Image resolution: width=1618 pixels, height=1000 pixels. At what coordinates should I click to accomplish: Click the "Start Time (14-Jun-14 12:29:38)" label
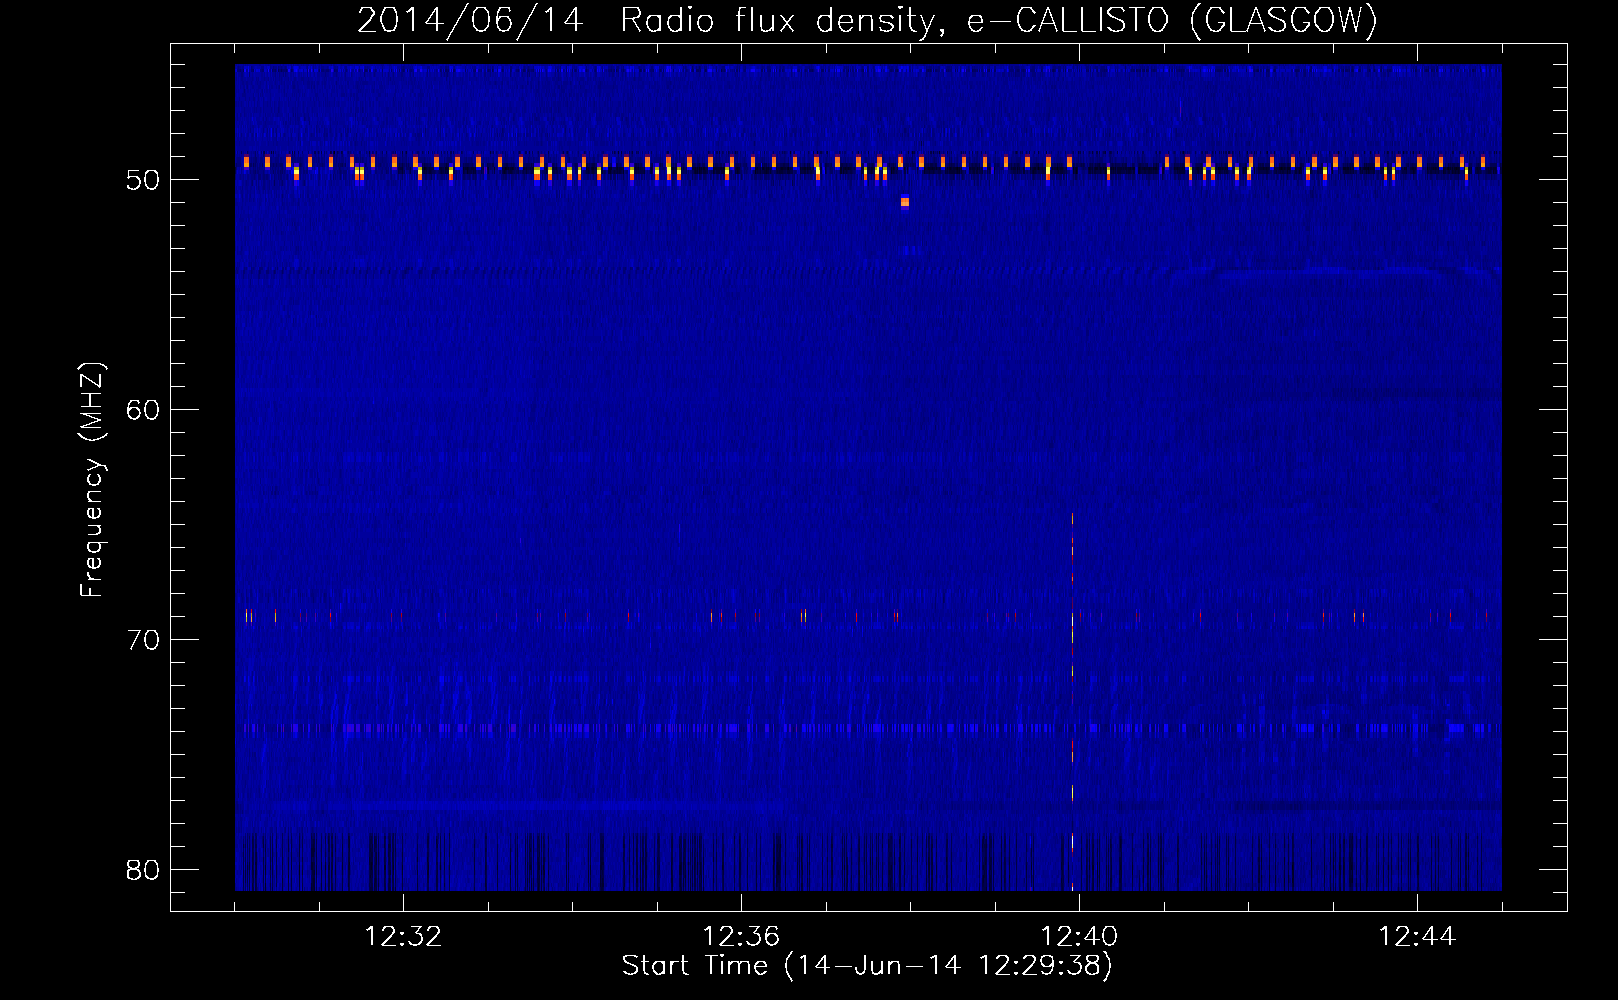[867, 966]
